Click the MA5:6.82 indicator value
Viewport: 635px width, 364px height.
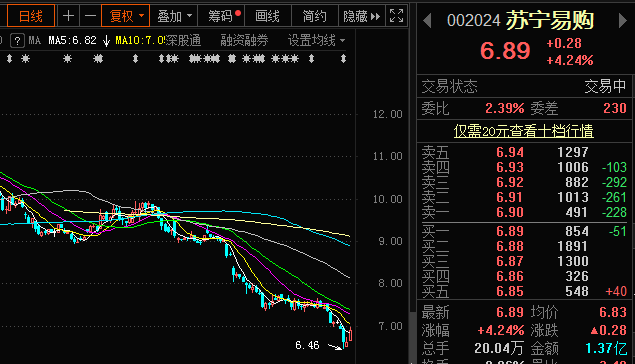tap(72, 40)
